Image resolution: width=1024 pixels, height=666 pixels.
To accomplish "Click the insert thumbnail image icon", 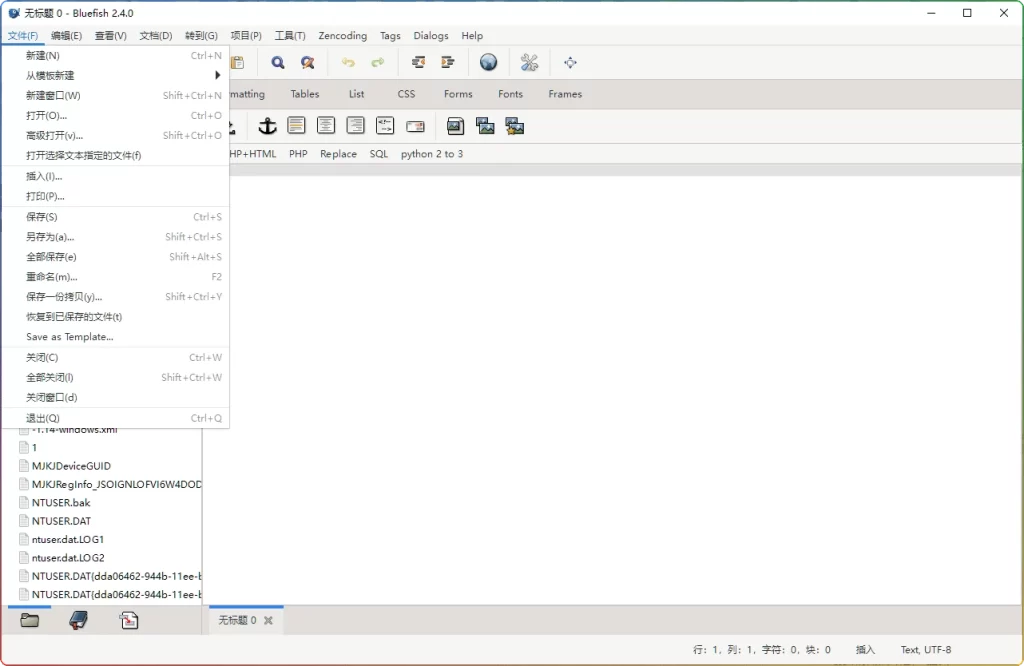I will [x=485, y=126].
